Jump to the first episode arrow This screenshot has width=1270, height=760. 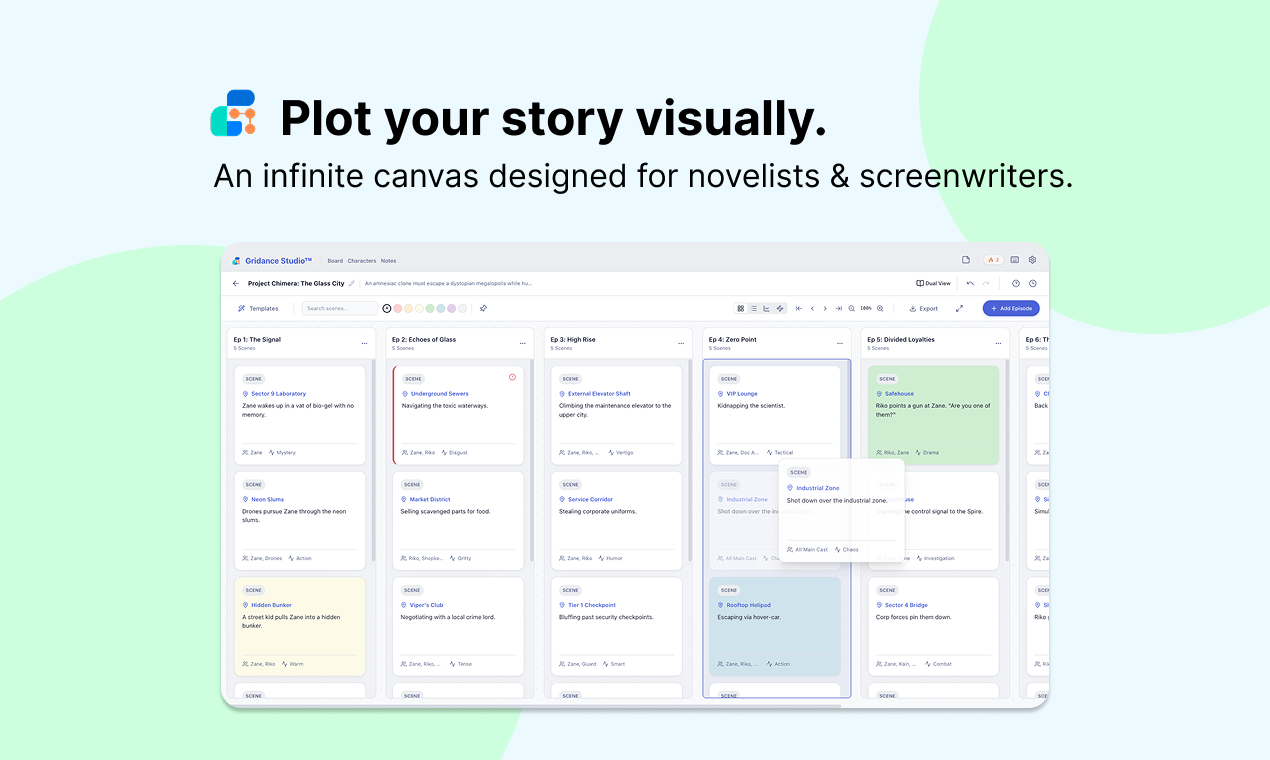pos(799,308)
